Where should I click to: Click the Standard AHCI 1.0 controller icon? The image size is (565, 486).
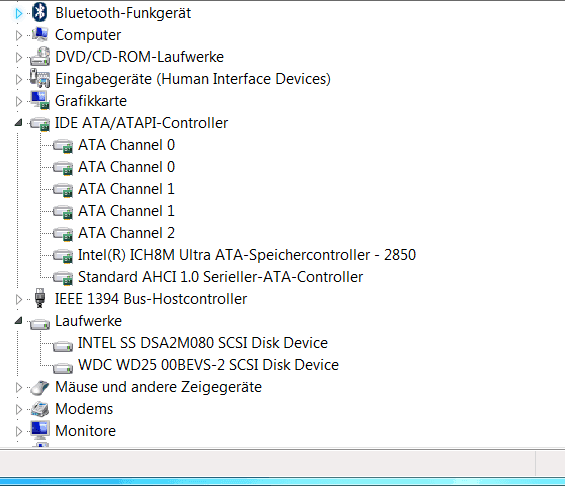coord(63,277)
